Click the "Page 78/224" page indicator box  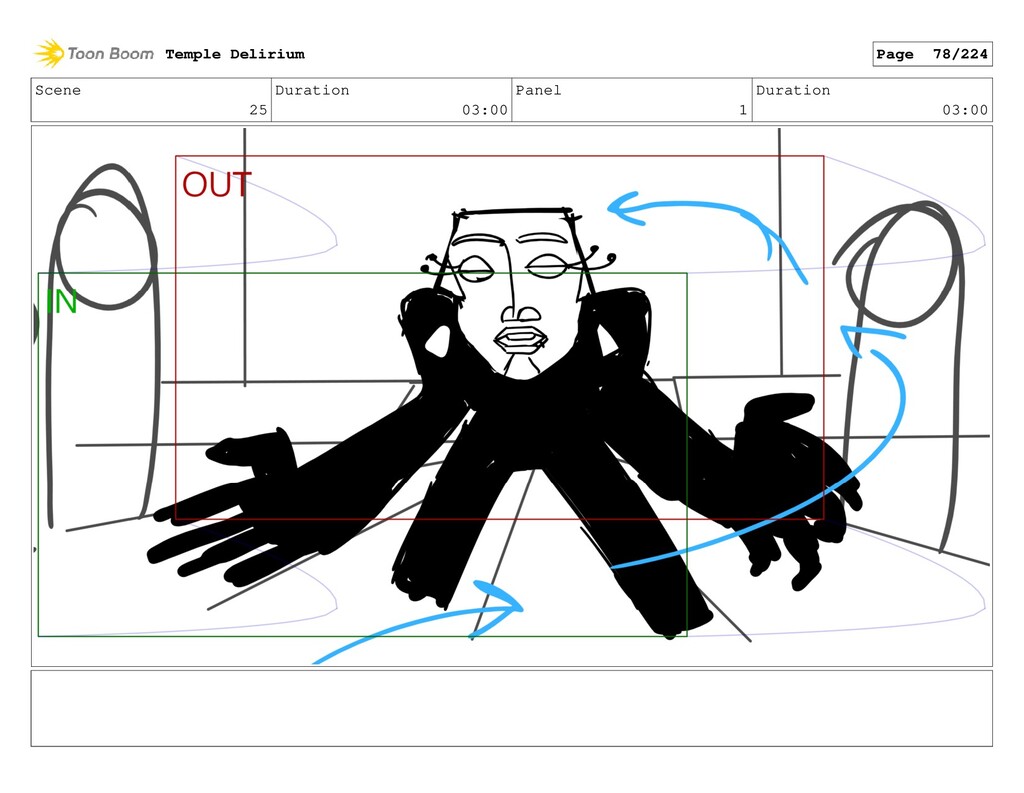[x=932, y=54]
